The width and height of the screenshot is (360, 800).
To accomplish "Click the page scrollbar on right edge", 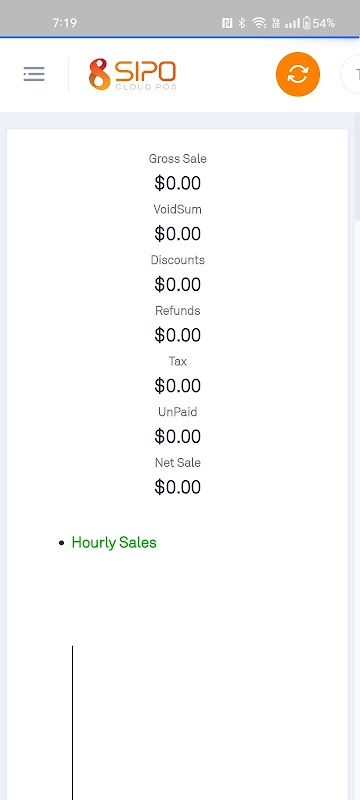I will (357, 168).
